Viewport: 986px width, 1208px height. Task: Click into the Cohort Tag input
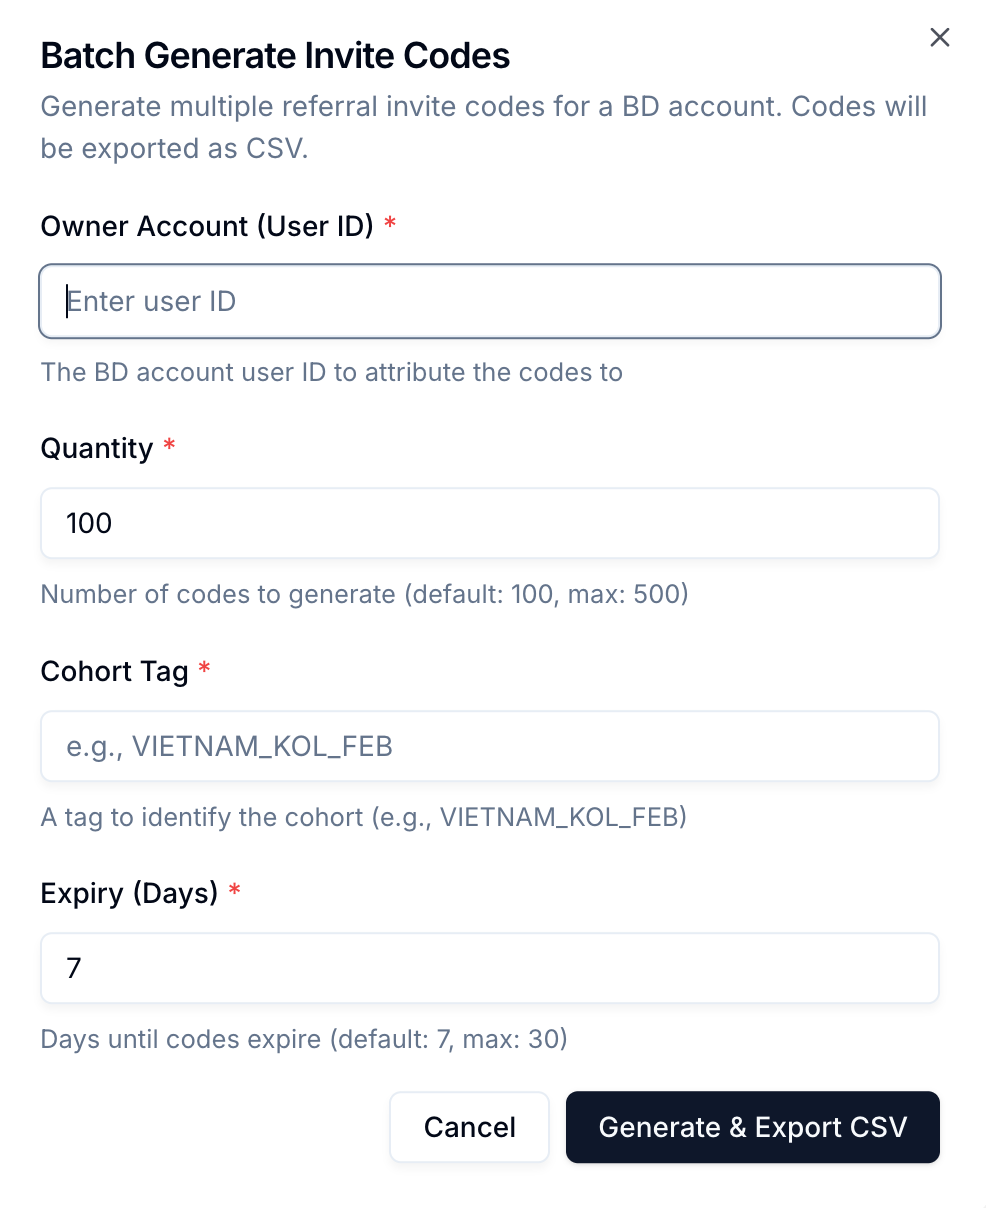tap(490, 746)
